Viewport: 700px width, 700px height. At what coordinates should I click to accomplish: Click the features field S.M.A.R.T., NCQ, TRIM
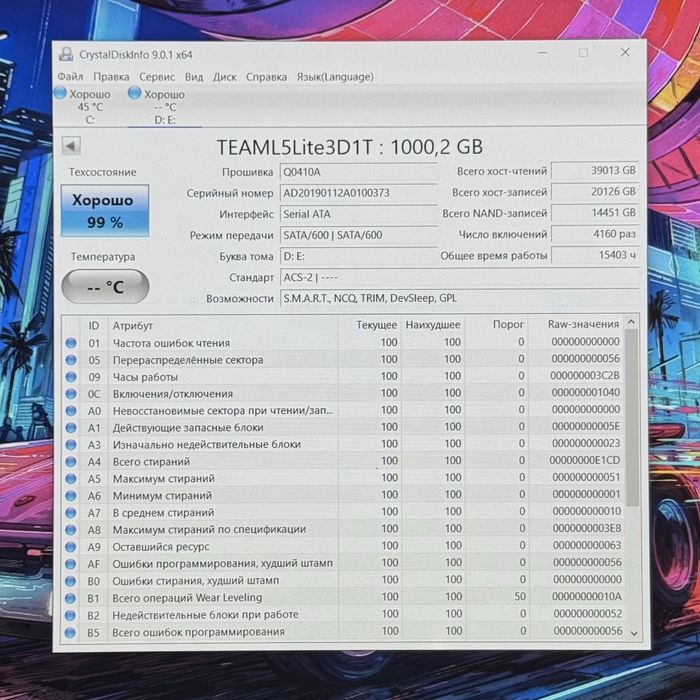point(459,298)
